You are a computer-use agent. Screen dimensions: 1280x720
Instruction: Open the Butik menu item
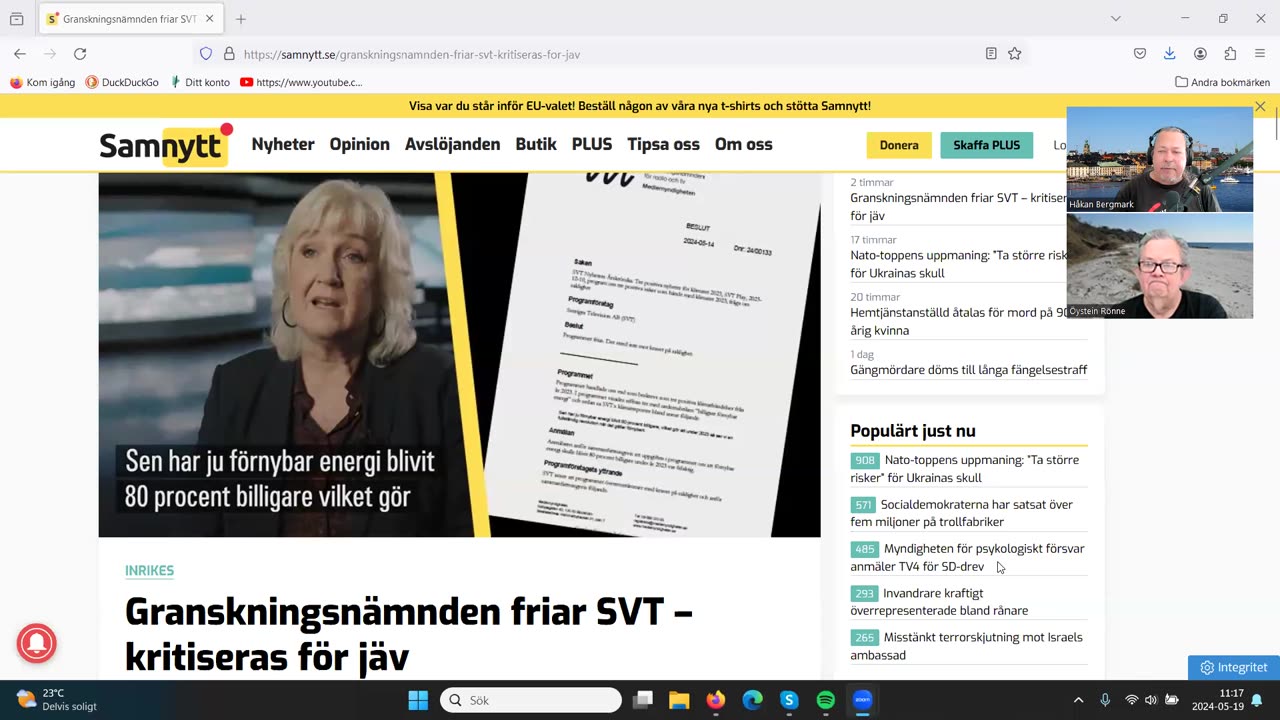(536, 144)
